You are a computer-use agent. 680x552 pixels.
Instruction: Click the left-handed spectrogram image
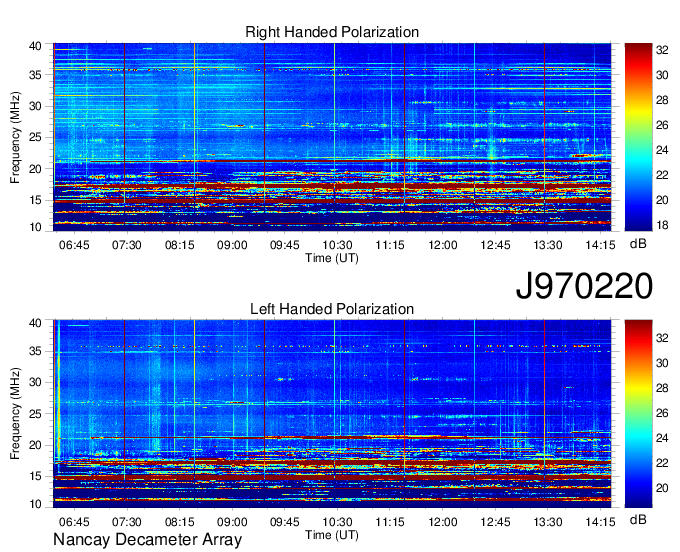[x=332, y=414]
